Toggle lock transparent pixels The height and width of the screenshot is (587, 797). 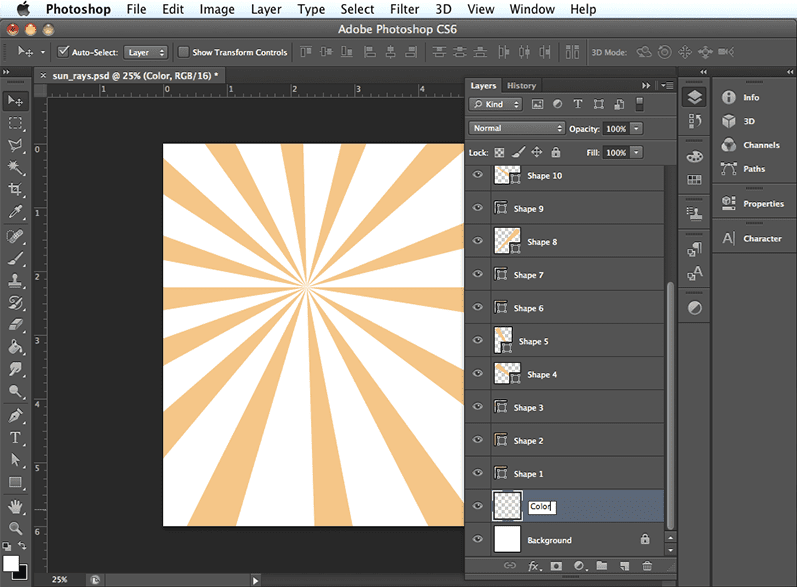point(500,152)
